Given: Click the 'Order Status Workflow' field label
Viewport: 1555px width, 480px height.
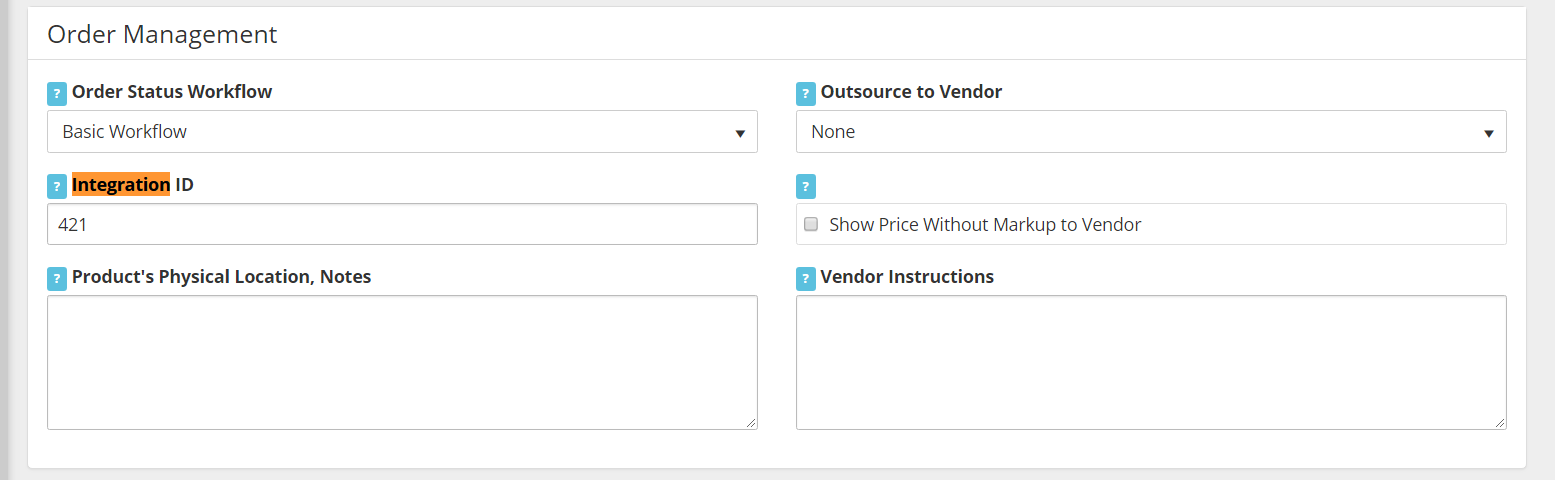Looking at the screenshot, I should pyautogui.click(x=172, y=92).
